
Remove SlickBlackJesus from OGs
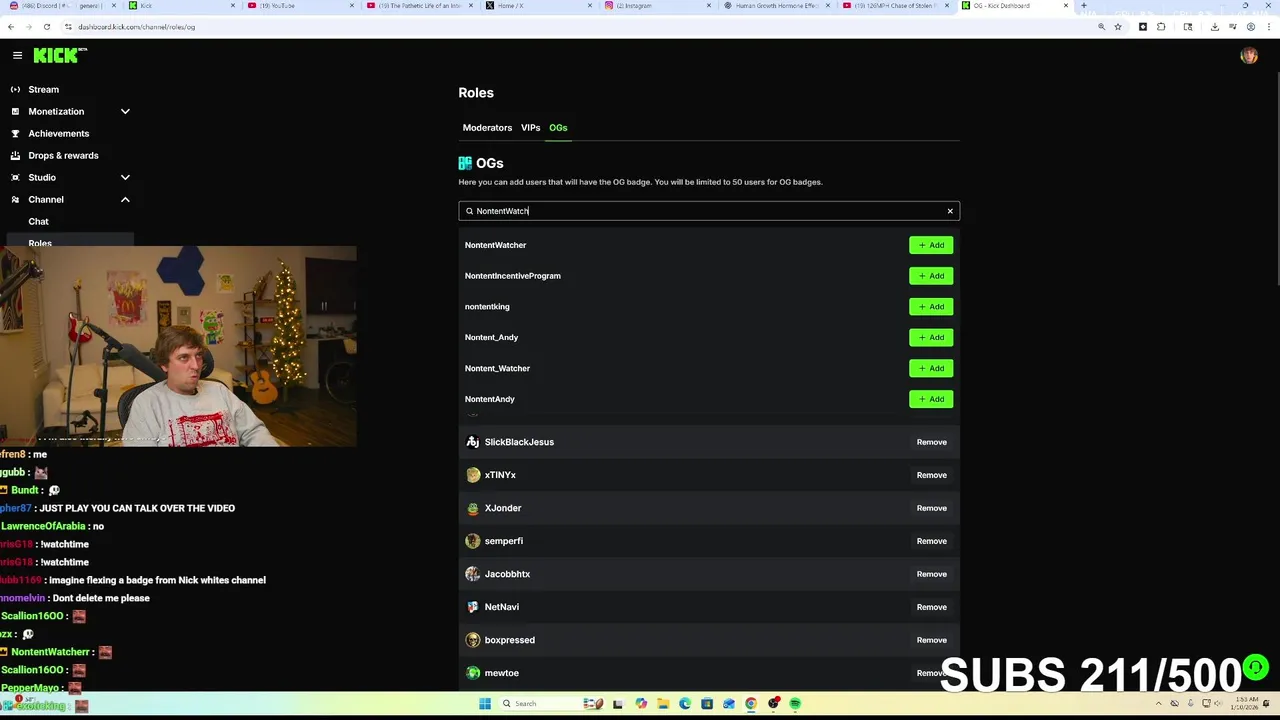pos(931,442)
